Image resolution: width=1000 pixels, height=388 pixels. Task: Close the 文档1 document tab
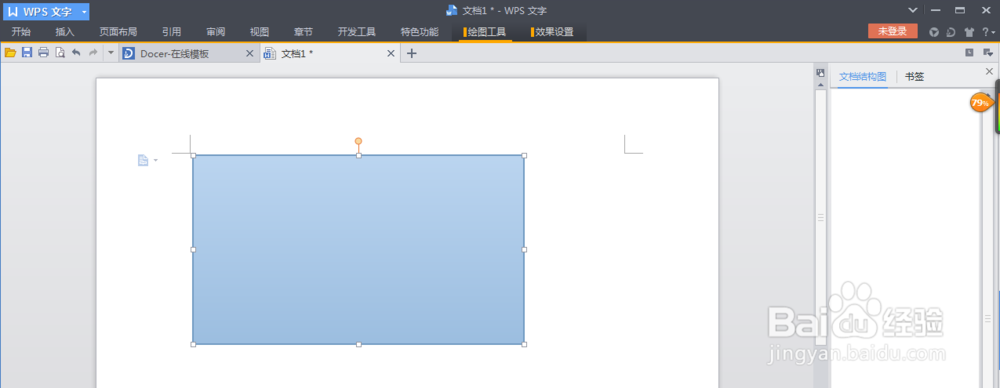(x=391, y=54)
